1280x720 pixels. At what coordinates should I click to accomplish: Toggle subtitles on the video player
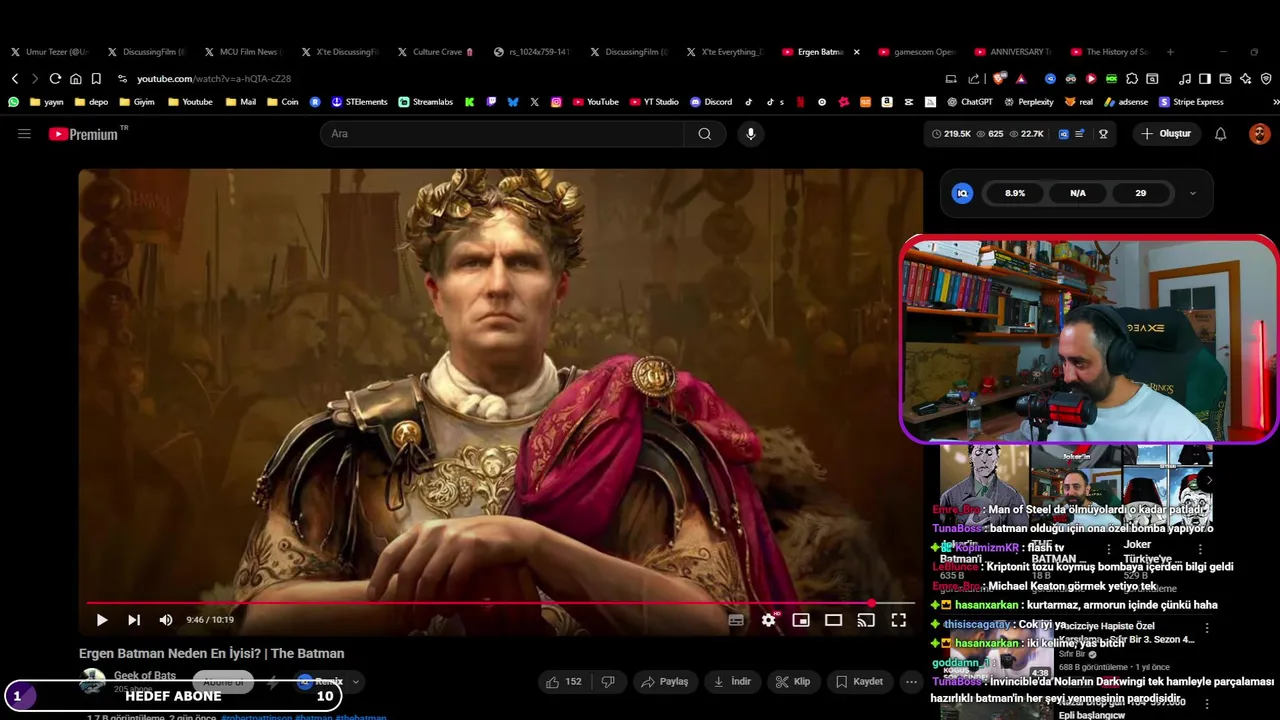click(x=736, y=620)
